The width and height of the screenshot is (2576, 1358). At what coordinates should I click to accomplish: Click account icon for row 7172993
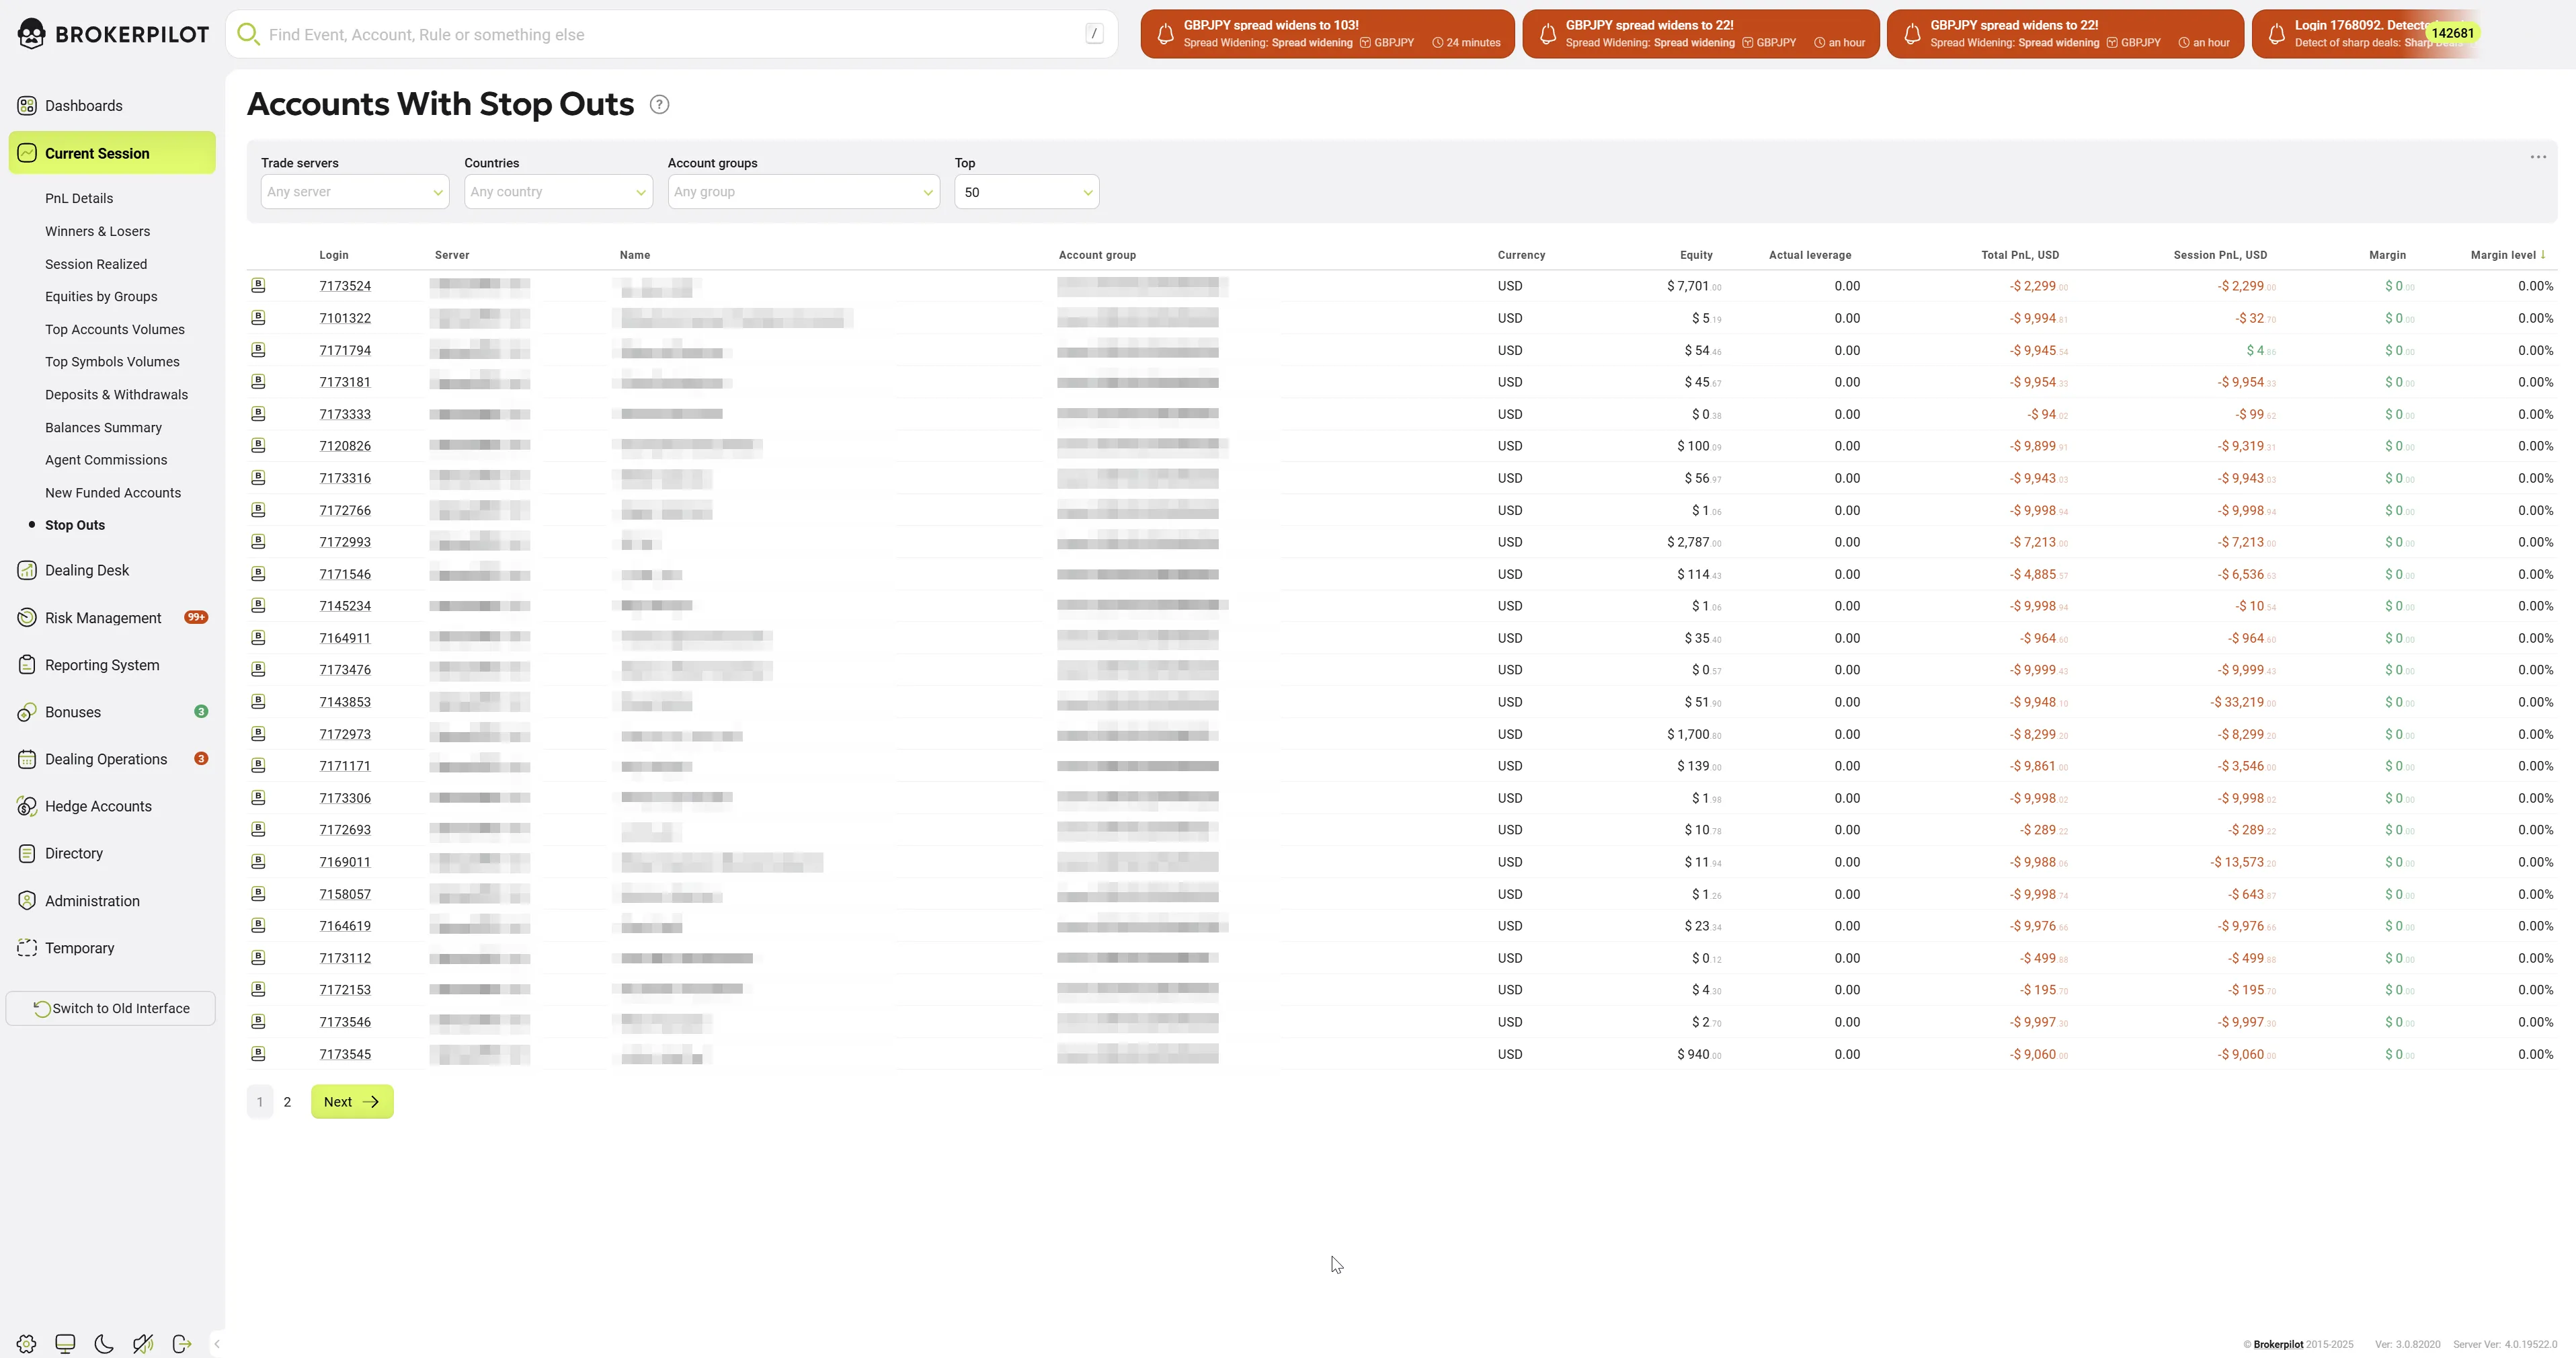click(258, 542)
